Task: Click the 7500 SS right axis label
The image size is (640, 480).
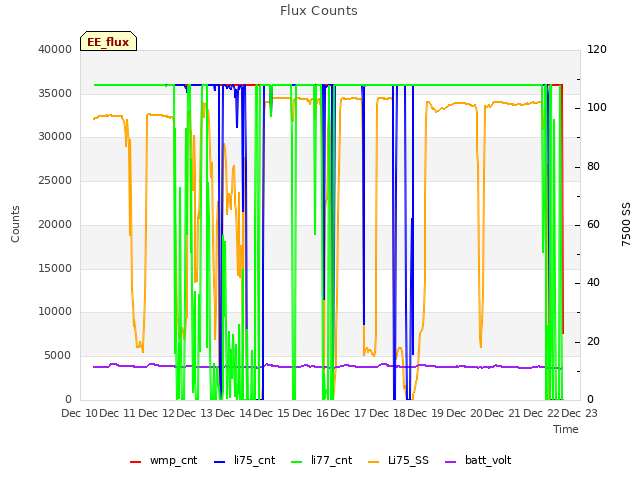Action: (x=626, y=224)
